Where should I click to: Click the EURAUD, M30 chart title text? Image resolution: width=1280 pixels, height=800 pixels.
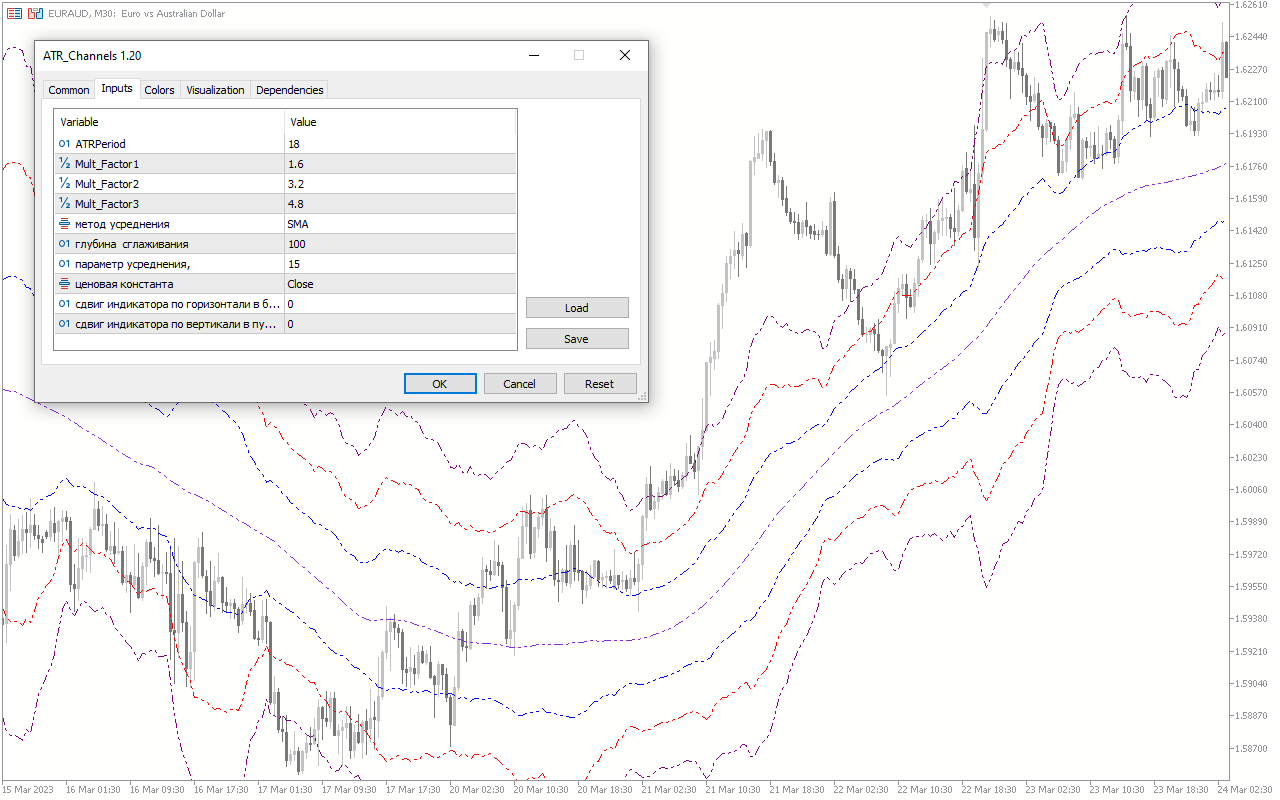coord(137,14)
